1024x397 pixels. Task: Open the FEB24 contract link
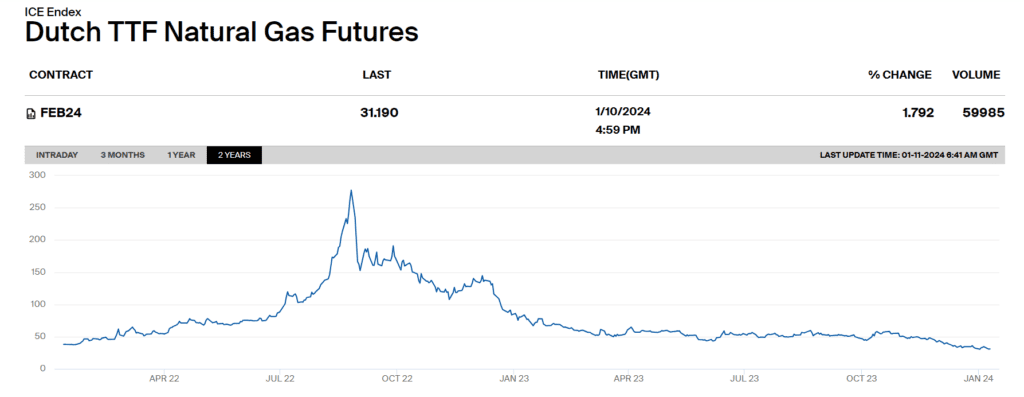point(61,113)
